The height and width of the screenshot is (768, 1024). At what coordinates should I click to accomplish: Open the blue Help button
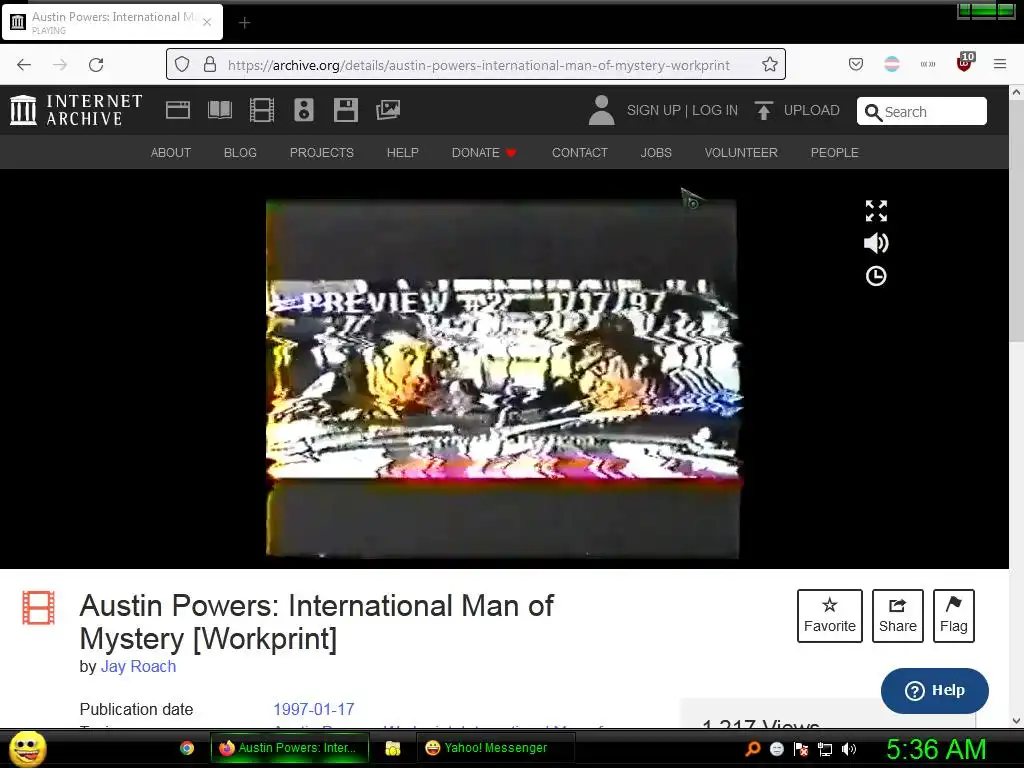click(x=935, y=690)
